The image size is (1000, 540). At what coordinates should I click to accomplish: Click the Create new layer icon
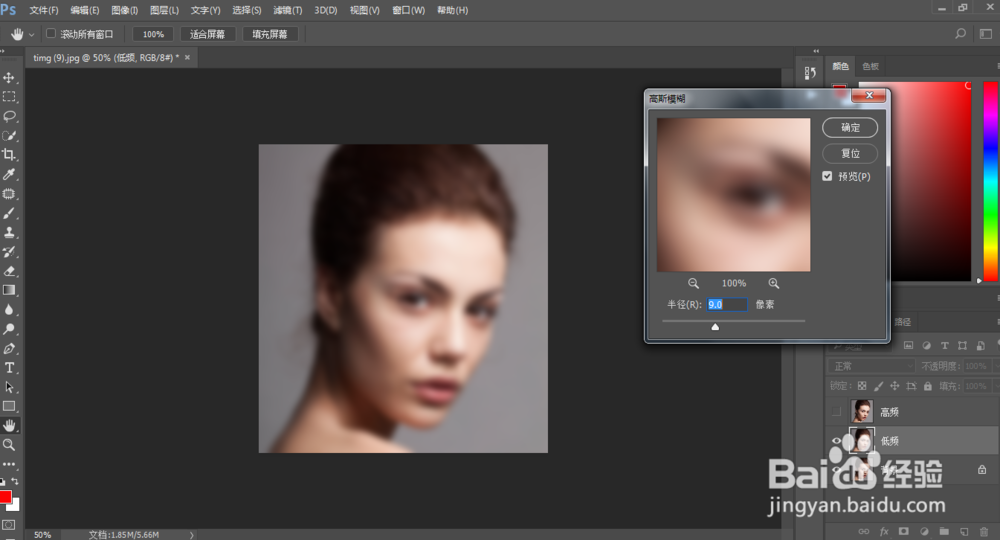click(x=964, y=531)
